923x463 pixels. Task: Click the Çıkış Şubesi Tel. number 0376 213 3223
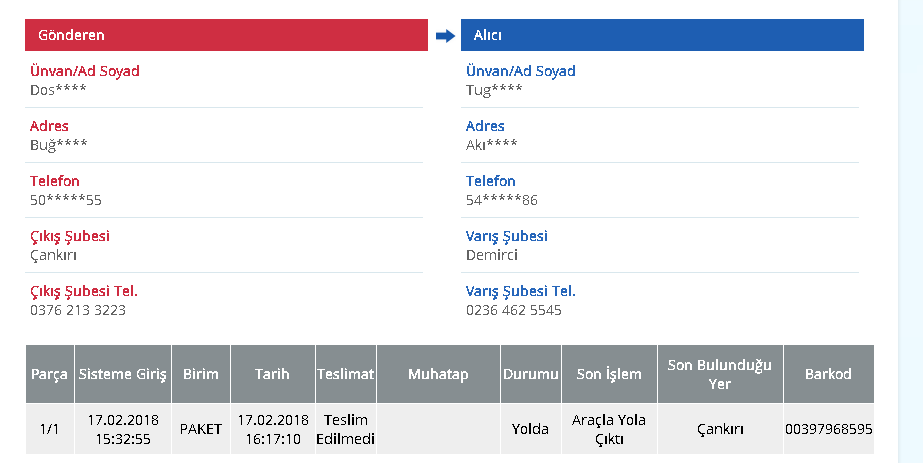click(x=78, y=310)
